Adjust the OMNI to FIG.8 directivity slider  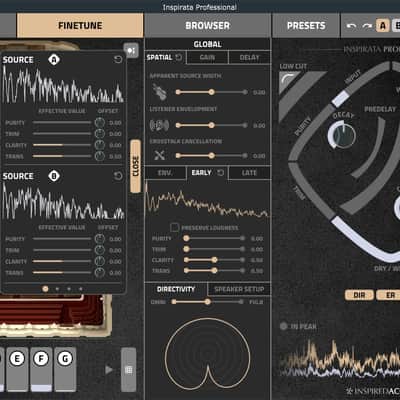207,302
